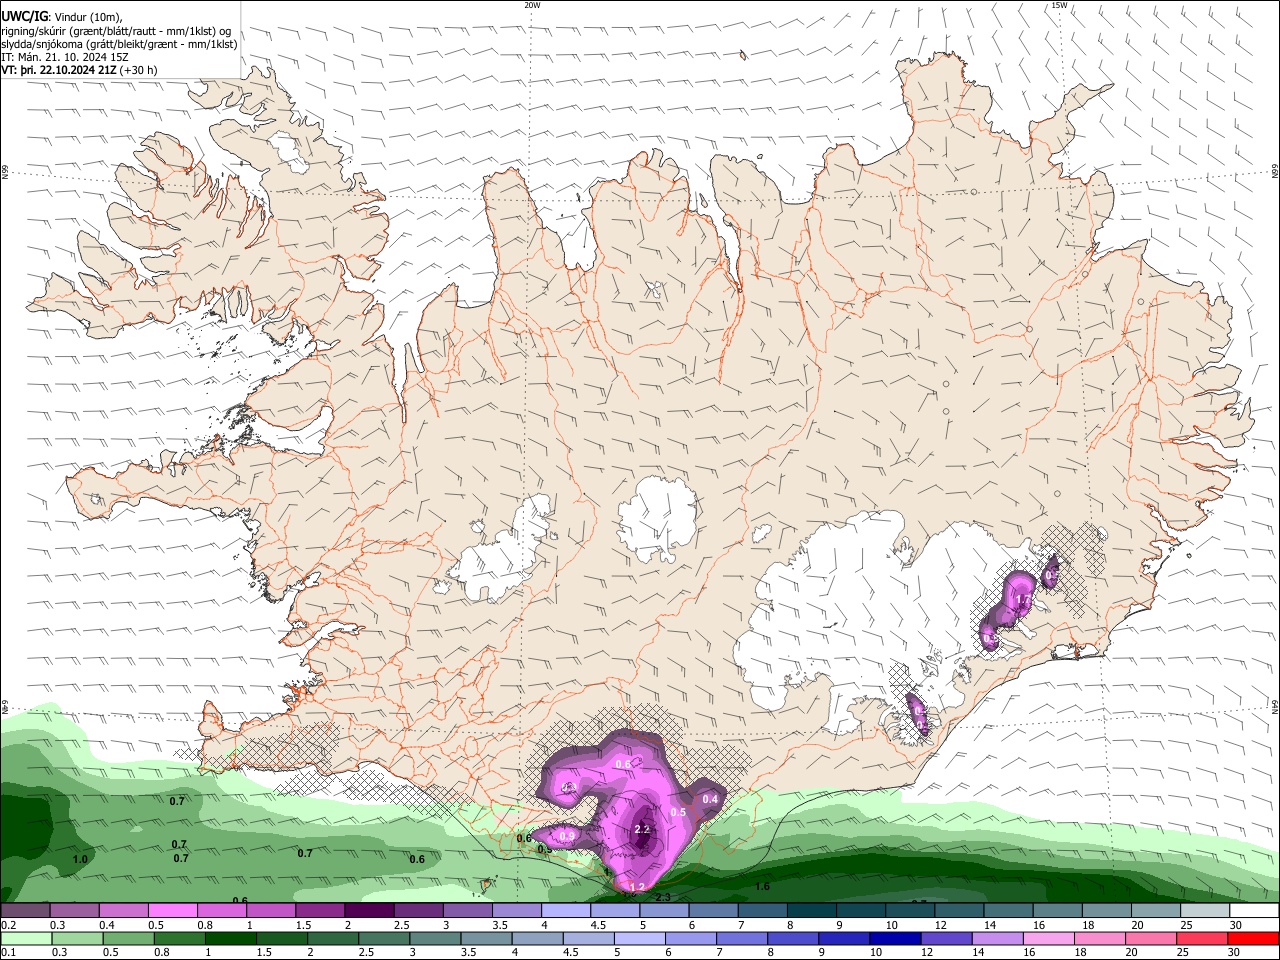
Task: Click the 18 label under snow scale
Action: click(x=1088, y=925)
